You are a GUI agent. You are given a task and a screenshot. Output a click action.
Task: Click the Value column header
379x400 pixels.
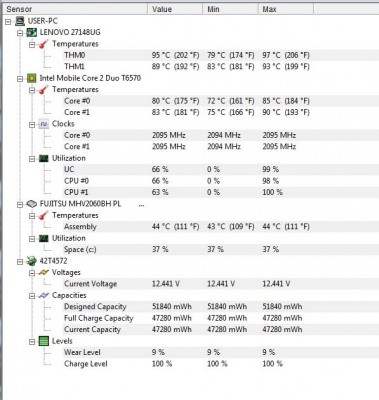[175, 9]
